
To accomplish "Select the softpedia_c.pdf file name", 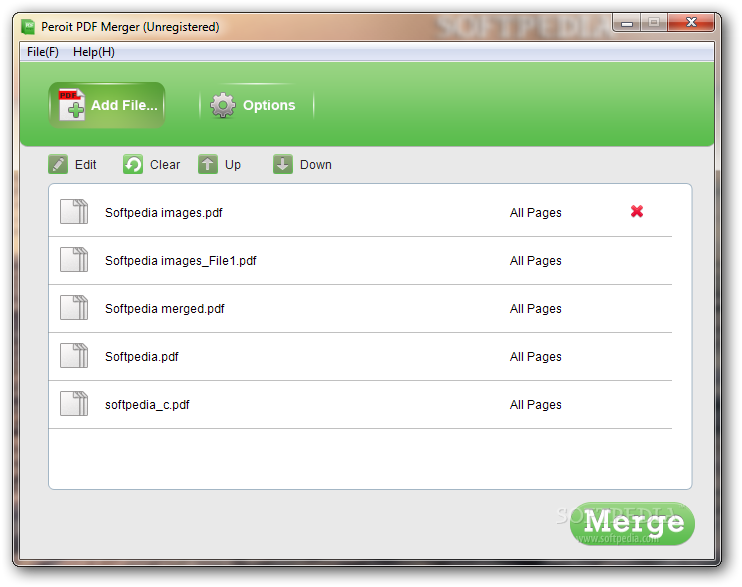I will click(147, 405).
